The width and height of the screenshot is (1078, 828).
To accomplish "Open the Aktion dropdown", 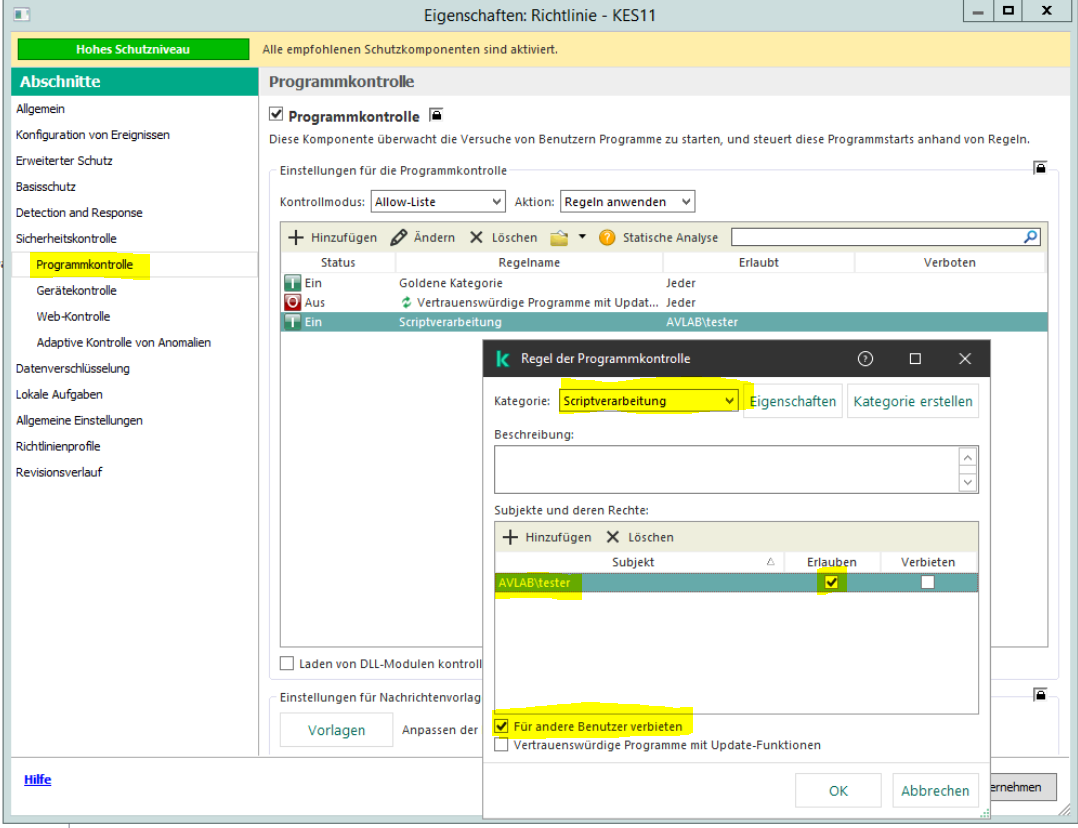I will tap(627, 201).
